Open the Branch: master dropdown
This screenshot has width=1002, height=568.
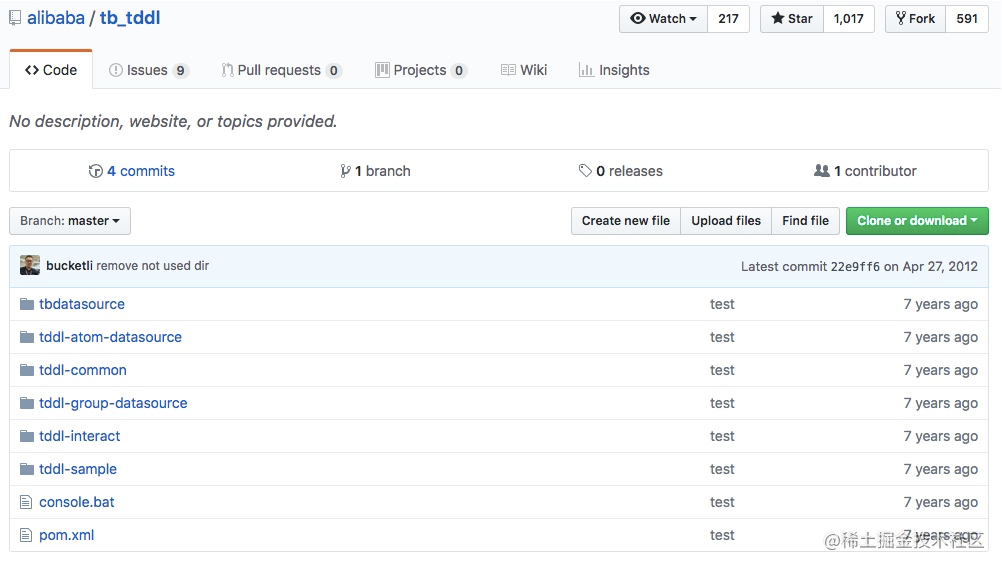click(x=70, y=220)
